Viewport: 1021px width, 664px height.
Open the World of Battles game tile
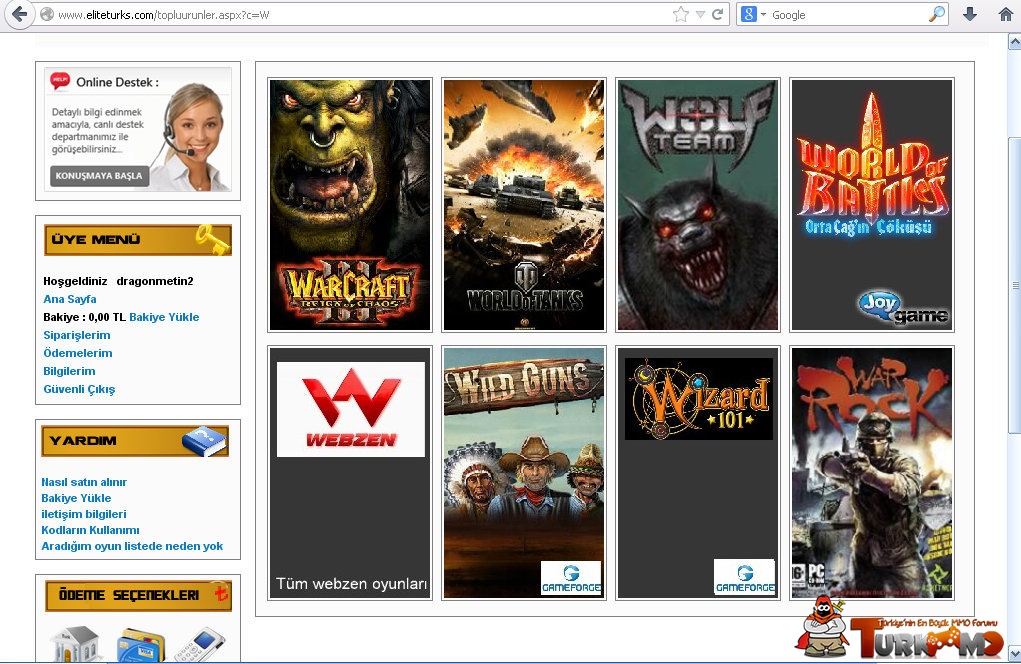[871, 205]
